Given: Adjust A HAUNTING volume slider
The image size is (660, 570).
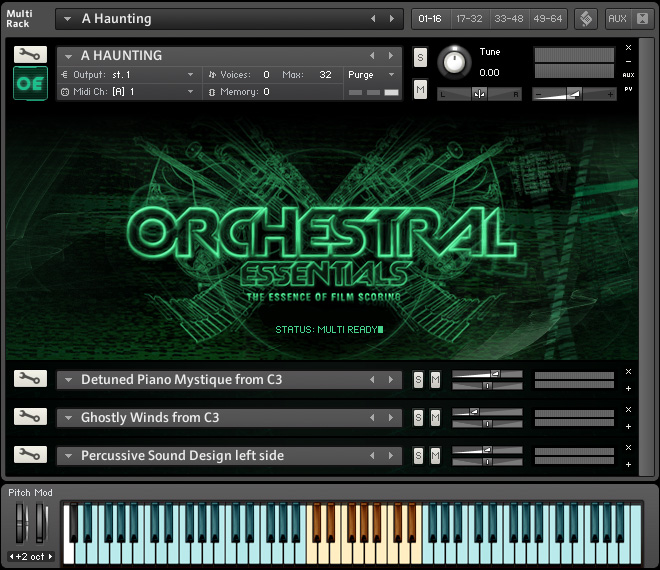Looking at the screenshot, I should [574, 94].
